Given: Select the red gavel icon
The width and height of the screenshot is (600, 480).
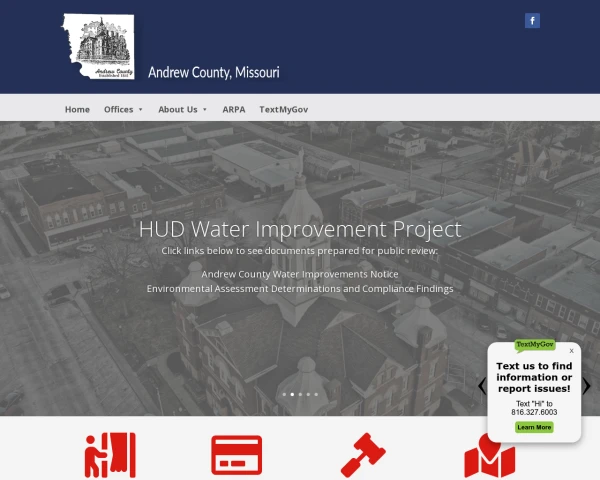Looking at the screenshot, I should point(363,455).
